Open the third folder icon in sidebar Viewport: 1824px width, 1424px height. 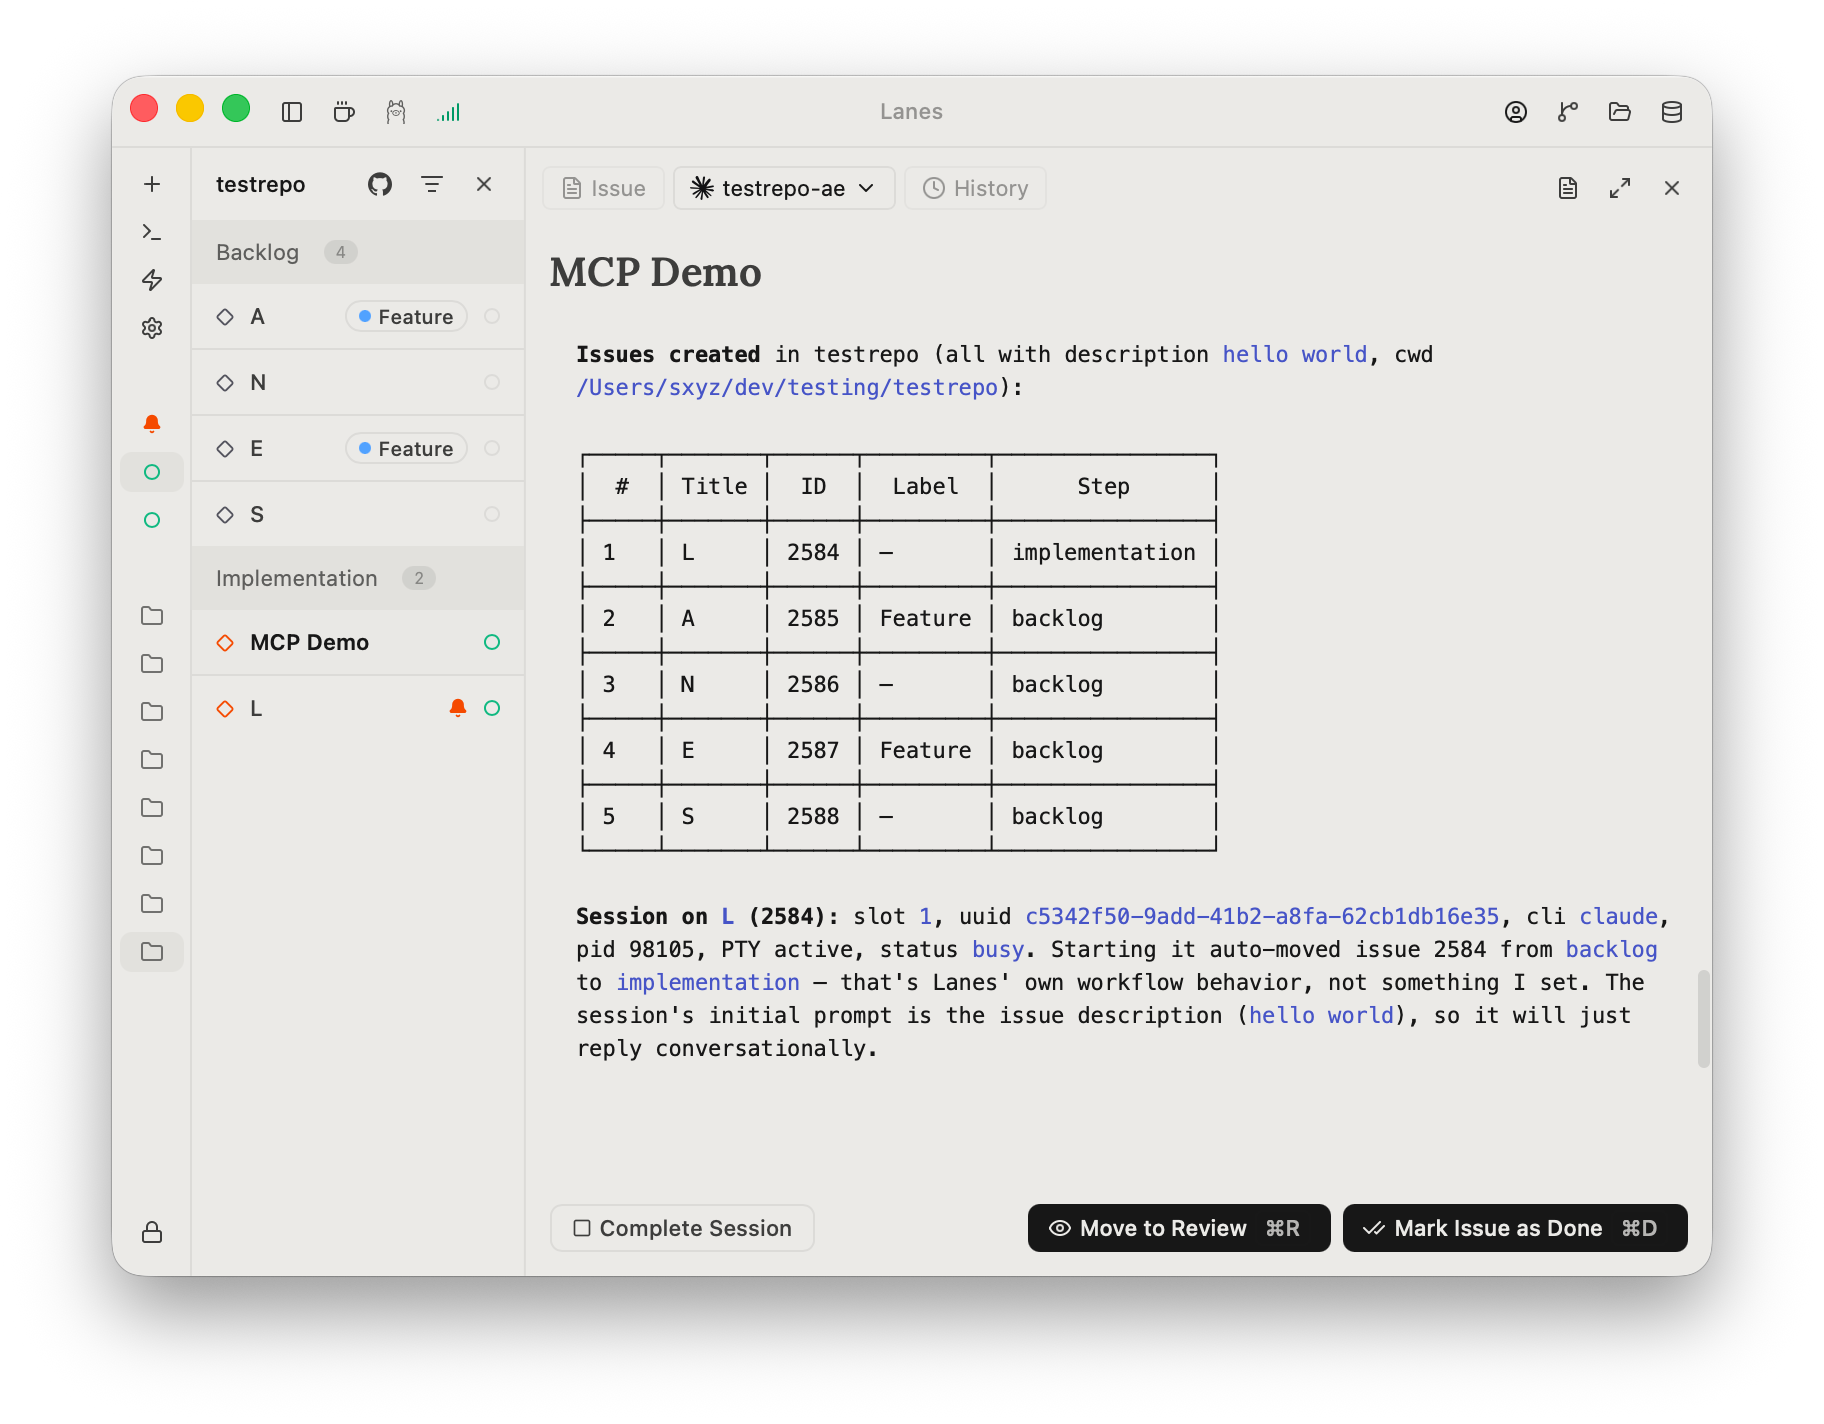(152, 712)
